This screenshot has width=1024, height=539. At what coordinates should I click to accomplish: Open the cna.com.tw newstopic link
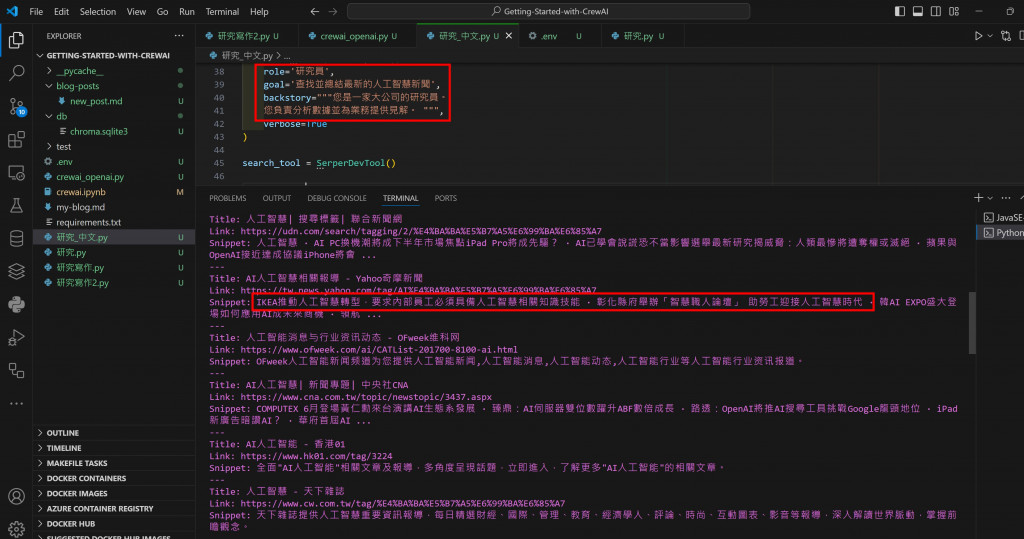[x=366, y=397]
